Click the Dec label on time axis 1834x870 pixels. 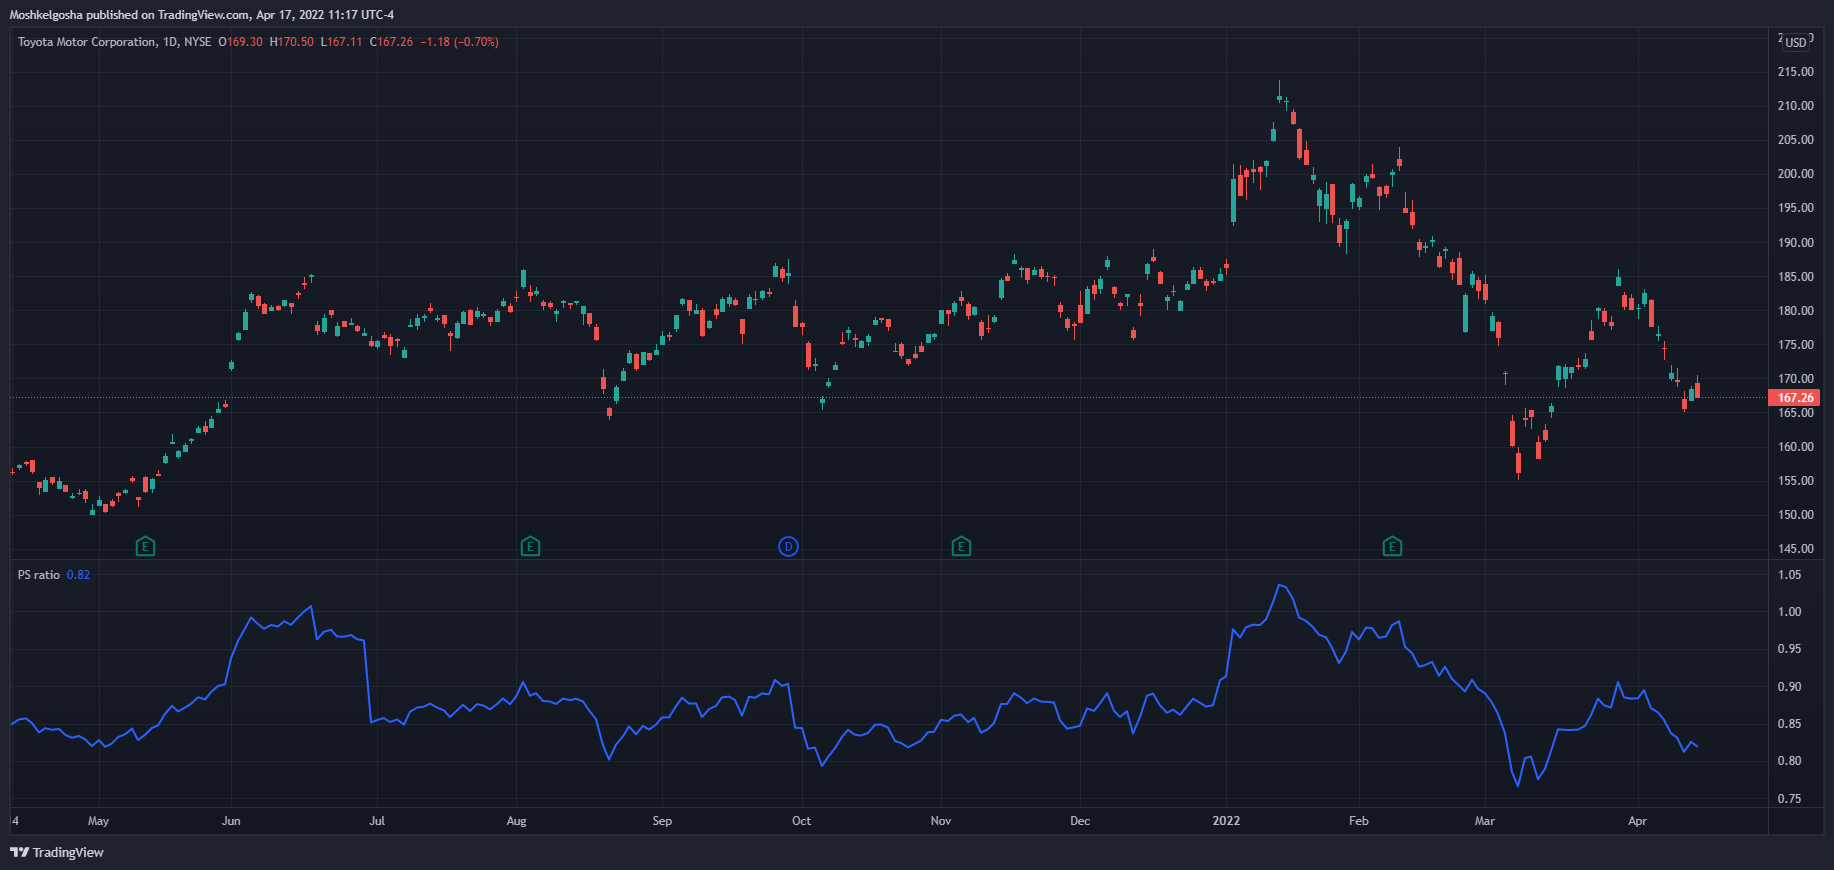pos(1080,821)
